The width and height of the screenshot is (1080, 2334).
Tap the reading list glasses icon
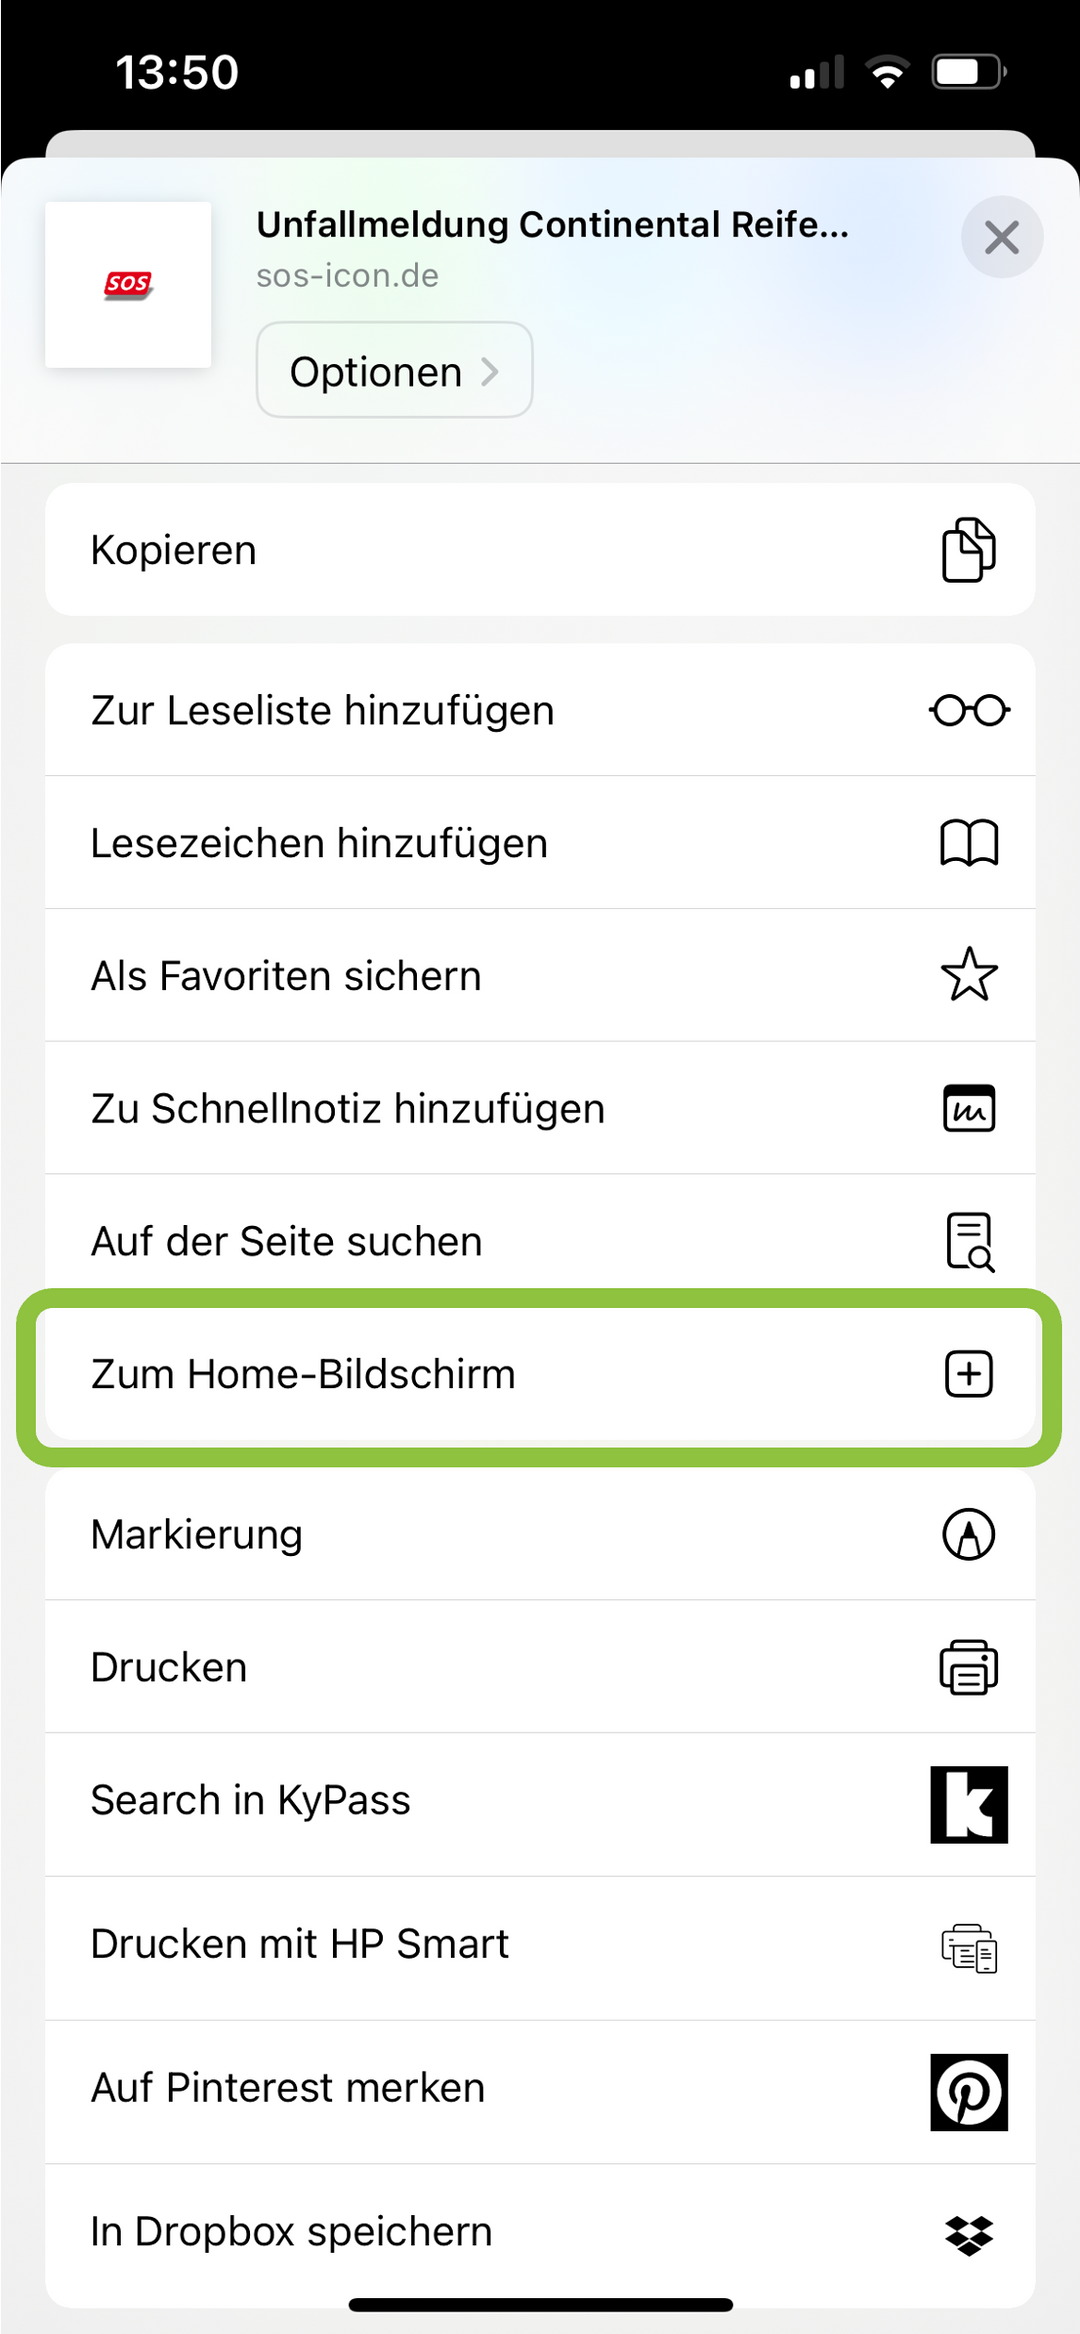(968, 710)
